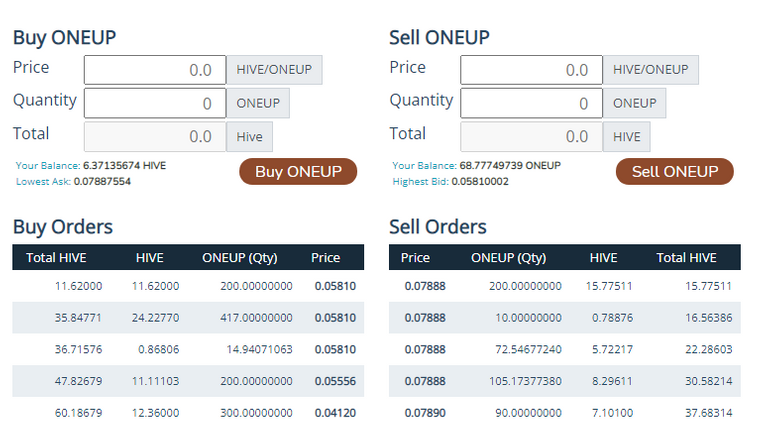The height and width of the screenshot is (423, 768).
Task: Click the Sell Orders heading
Action: (438, 227)
